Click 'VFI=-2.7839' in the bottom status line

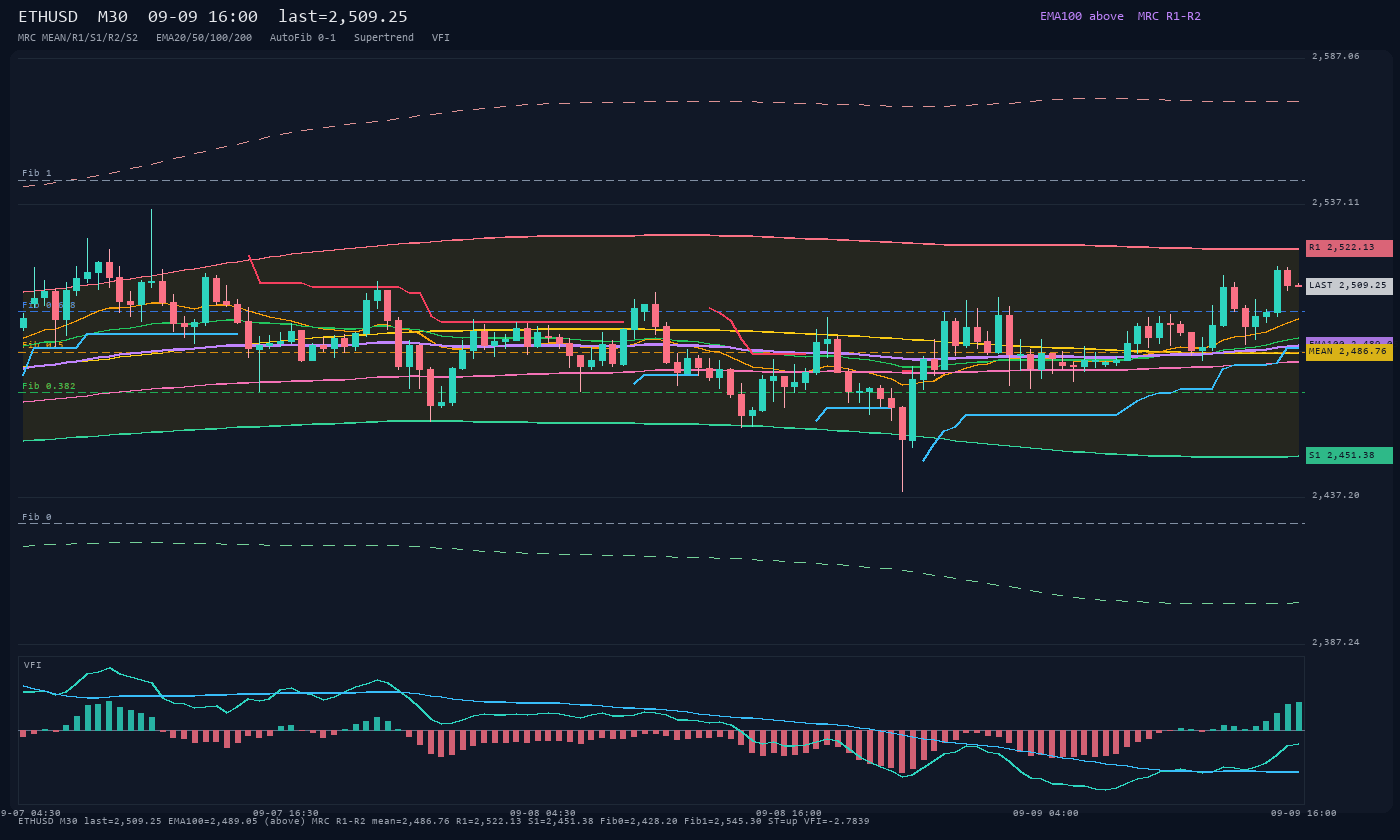click(837, 821)
